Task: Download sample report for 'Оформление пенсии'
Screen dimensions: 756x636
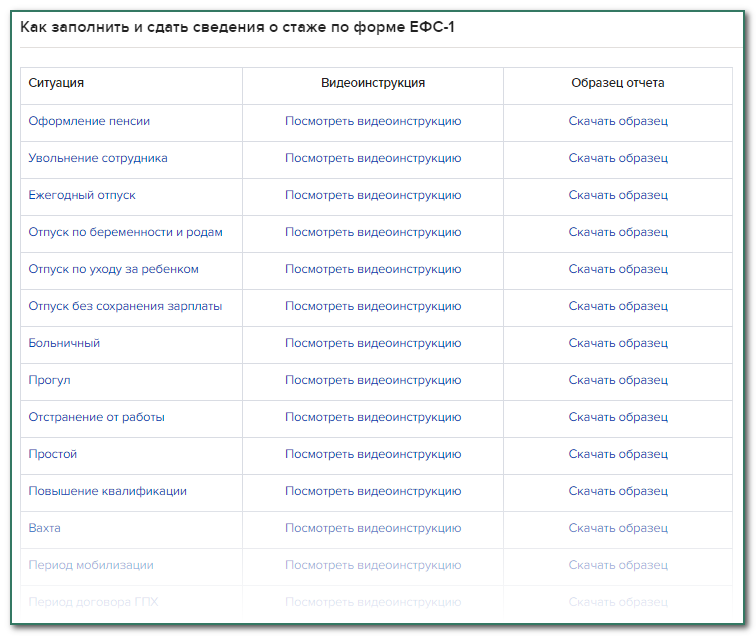Action: pyautogui.click(x=617, y=121)
